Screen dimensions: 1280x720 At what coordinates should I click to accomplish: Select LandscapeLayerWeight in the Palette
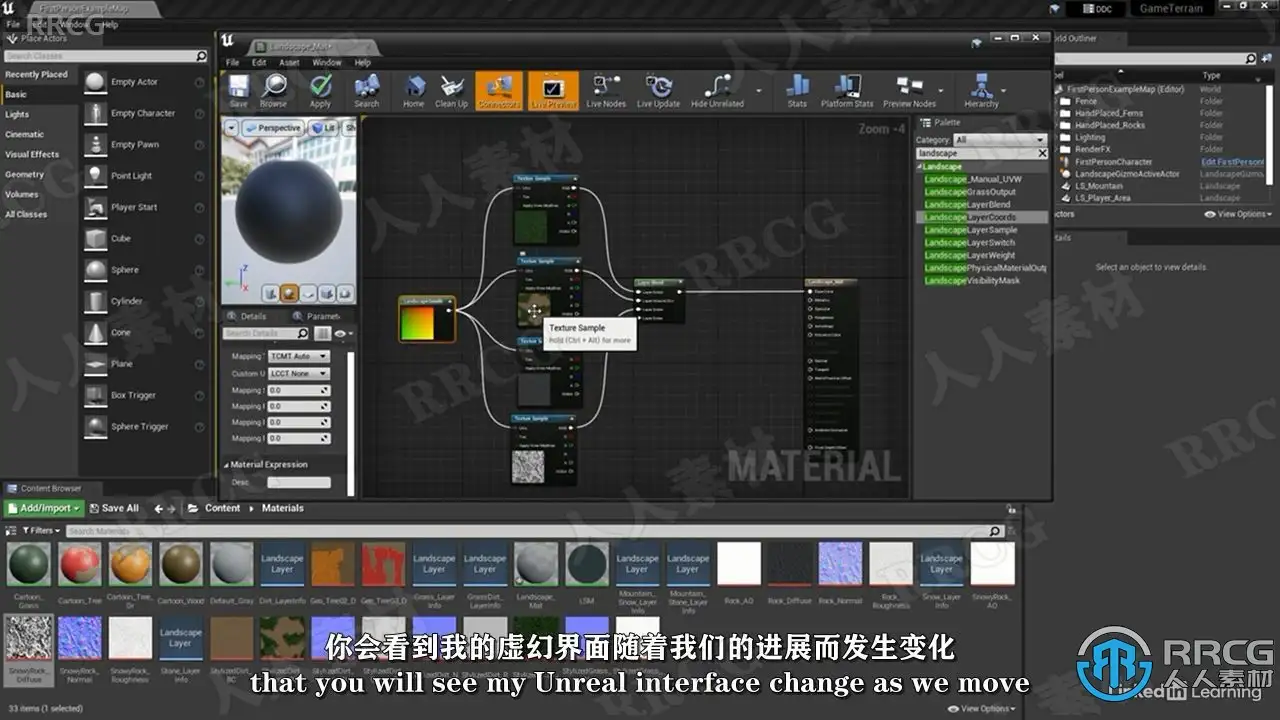(969, 255)
